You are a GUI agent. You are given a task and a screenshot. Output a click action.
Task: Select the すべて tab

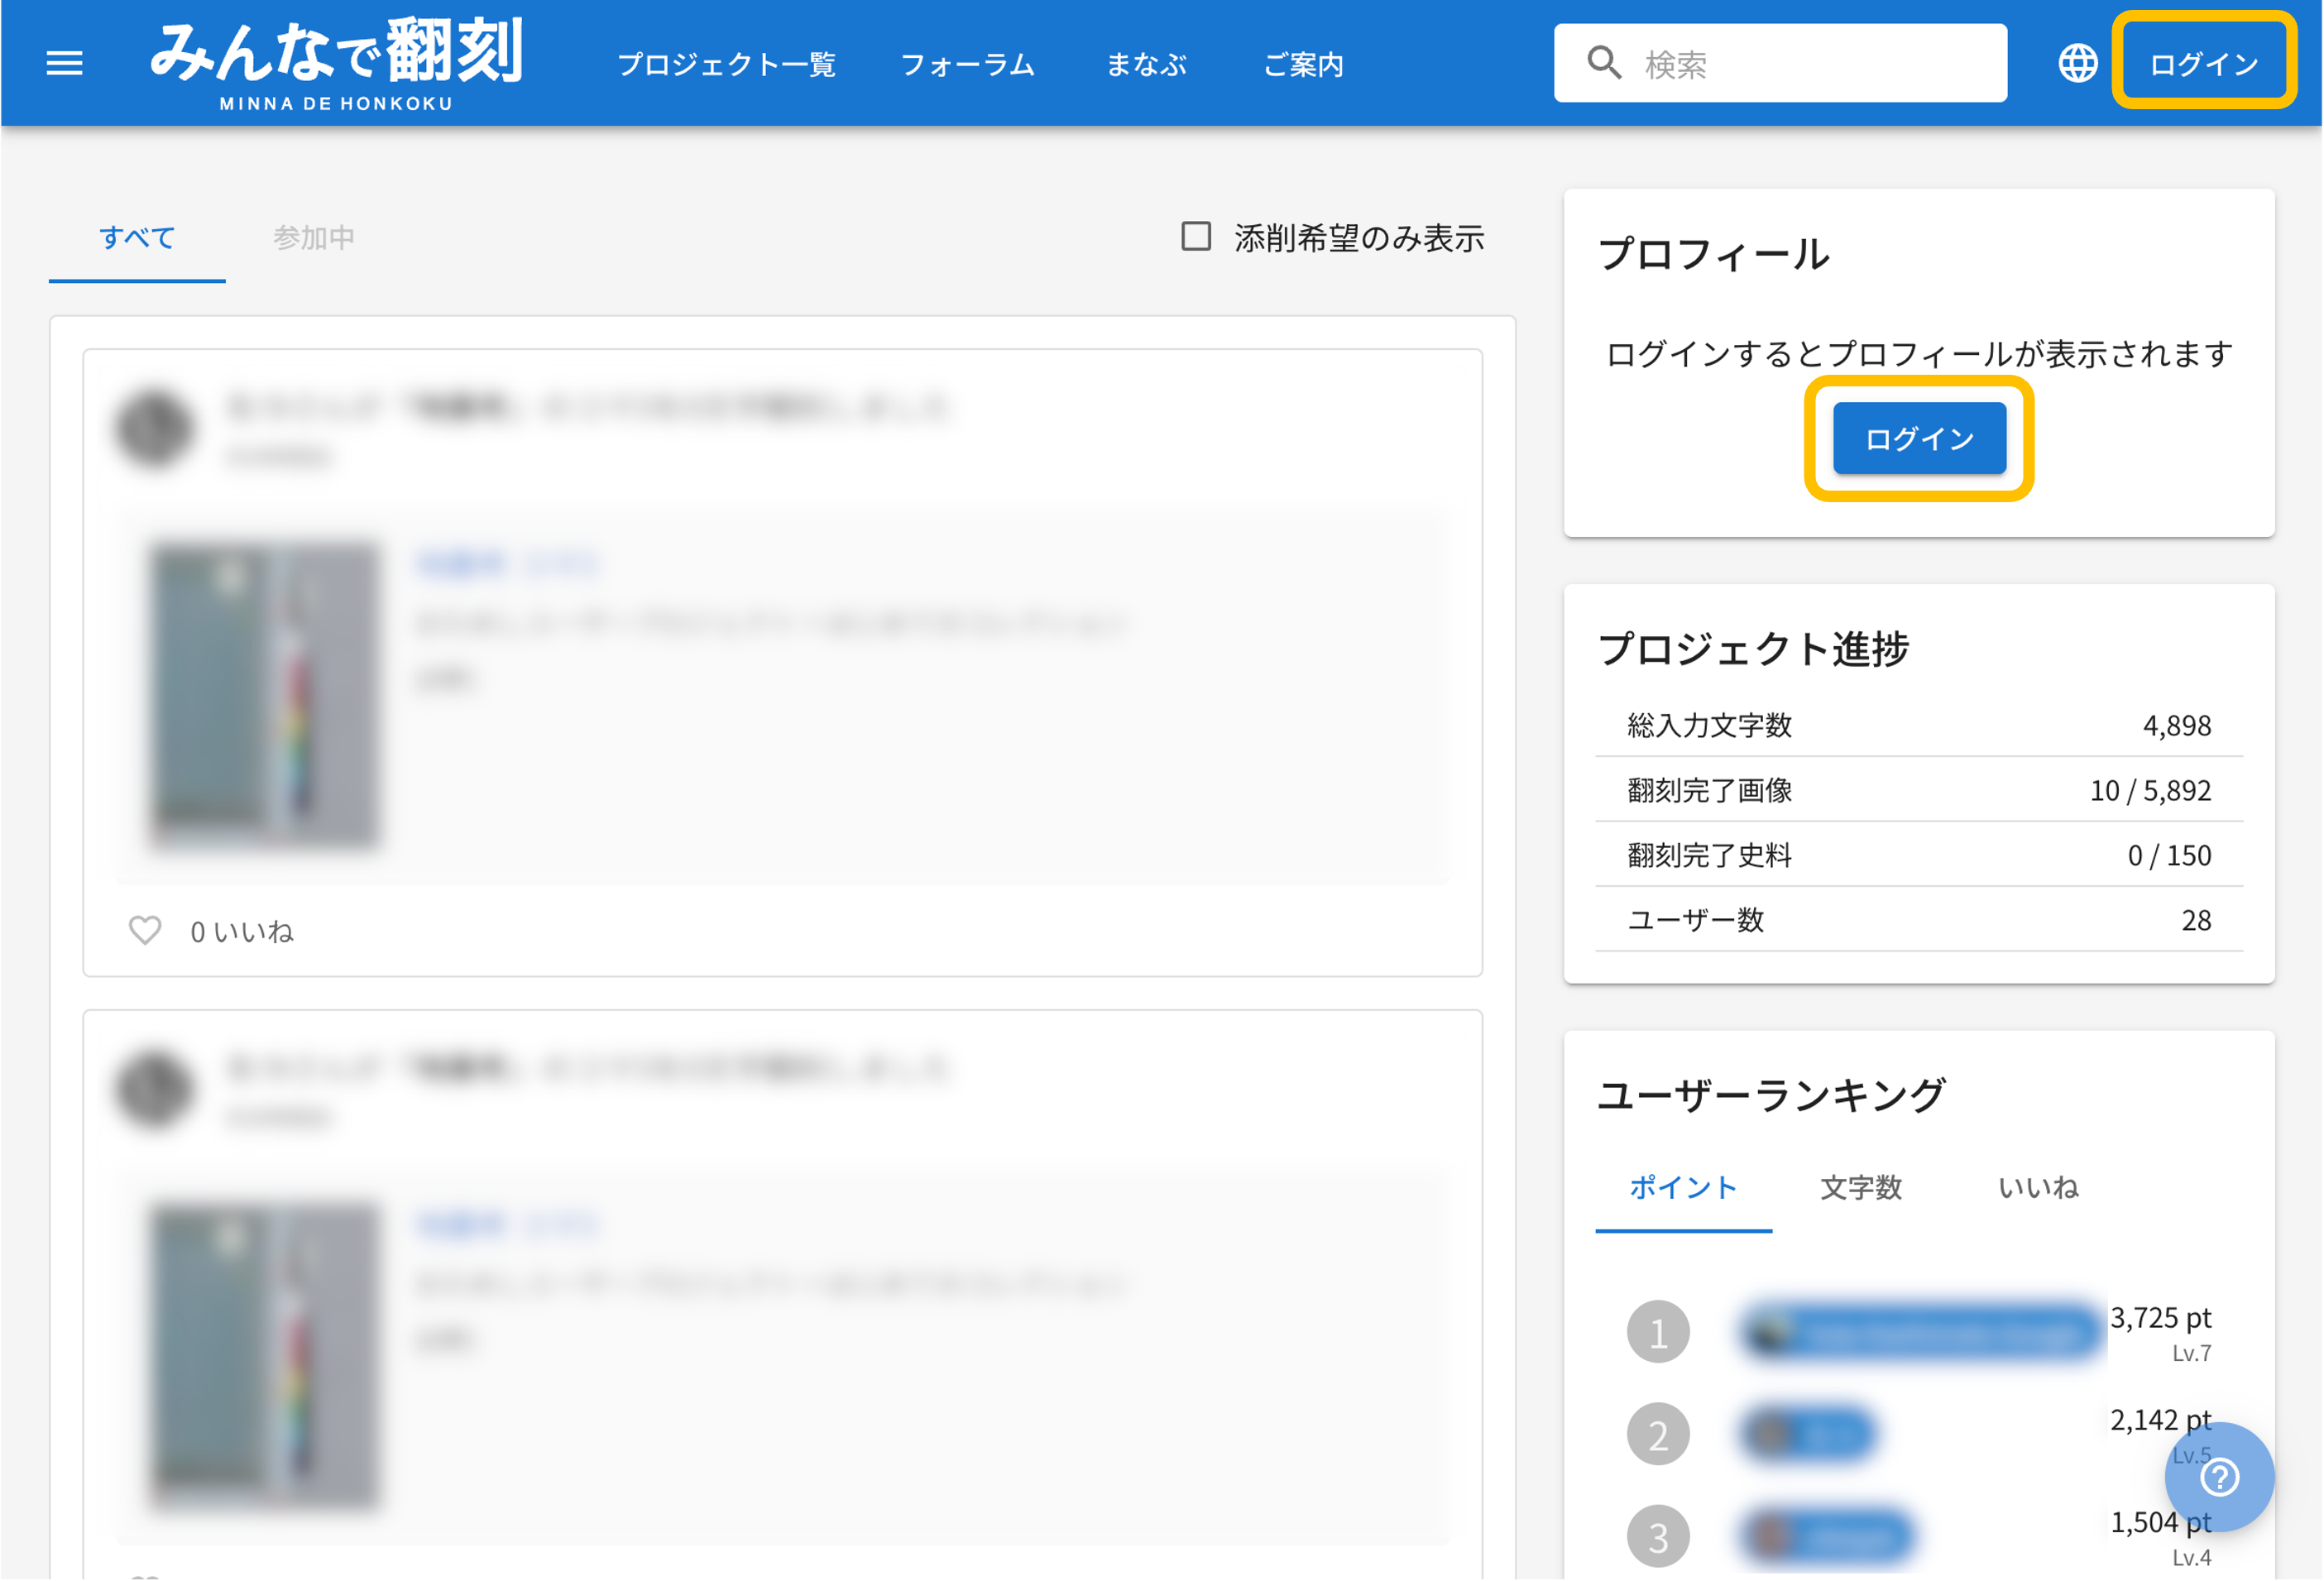tap(137, 237)
